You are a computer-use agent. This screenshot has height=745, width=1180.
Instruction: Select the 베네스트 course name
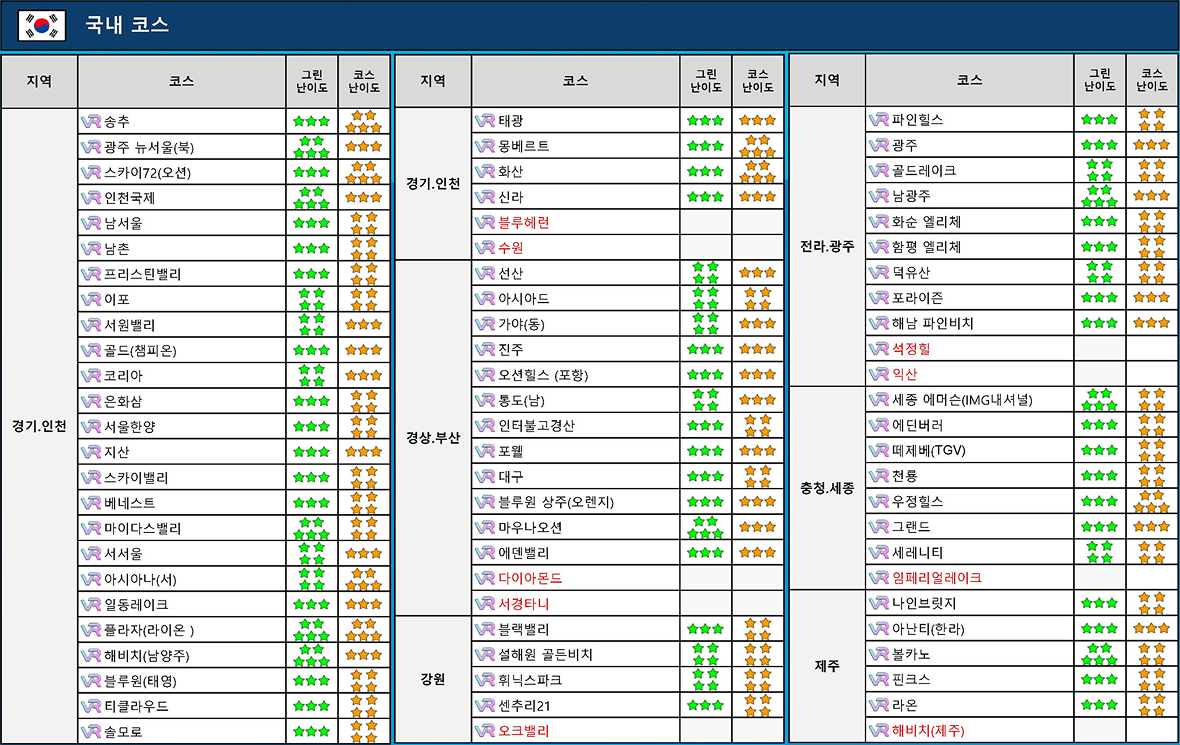tap(129, 503)
